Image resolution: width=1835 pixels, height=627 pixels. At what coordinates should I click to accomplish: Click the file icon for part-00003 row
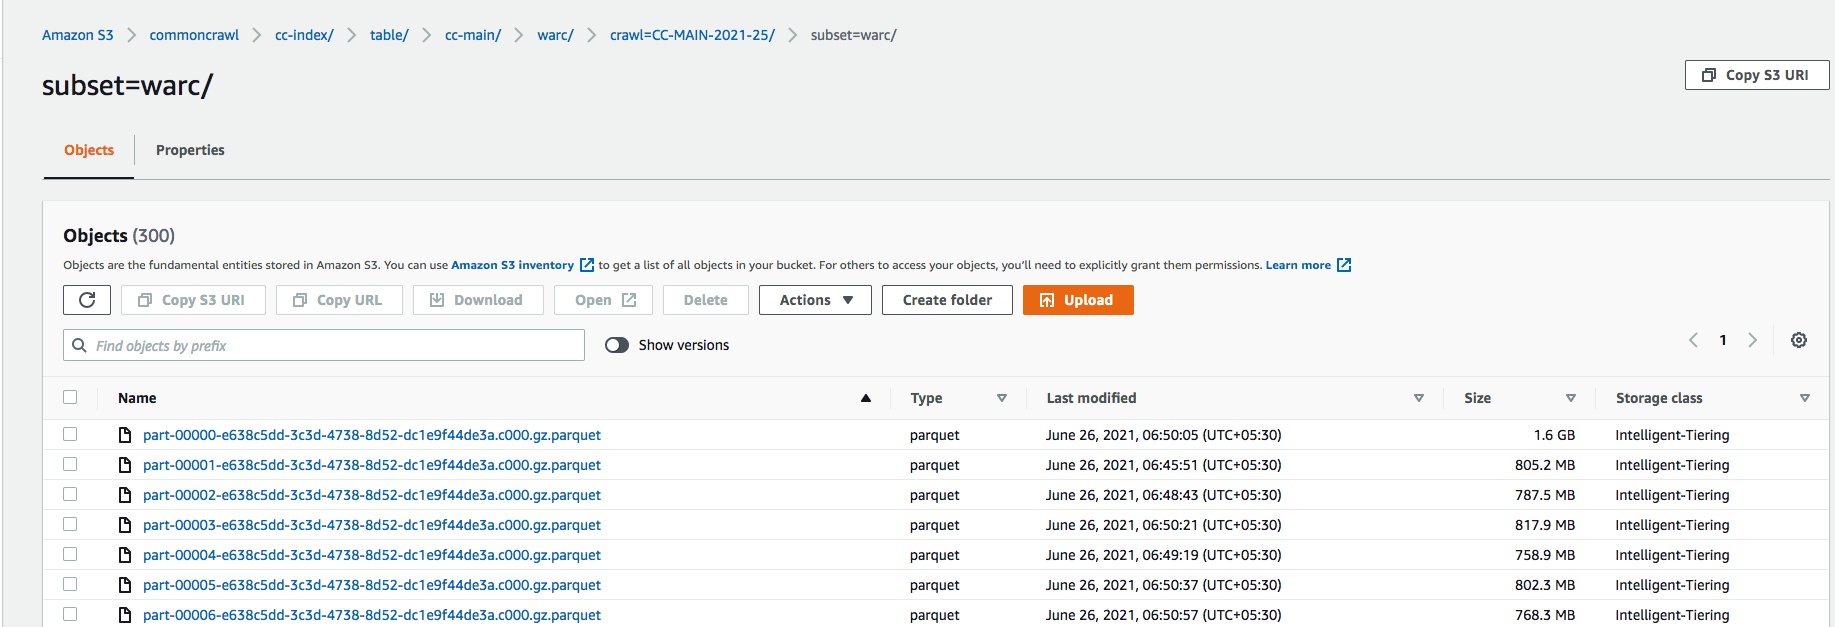pos(125,525)
